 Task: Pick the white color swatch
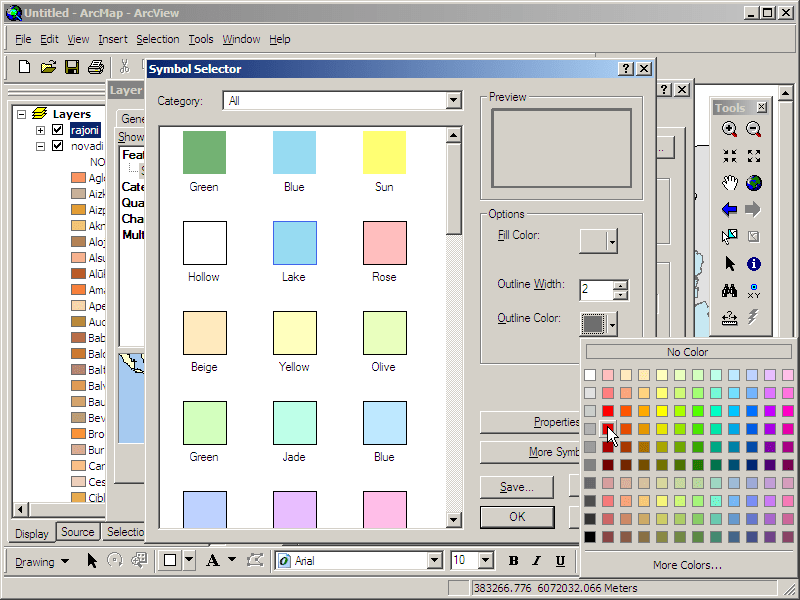(590, 375)
